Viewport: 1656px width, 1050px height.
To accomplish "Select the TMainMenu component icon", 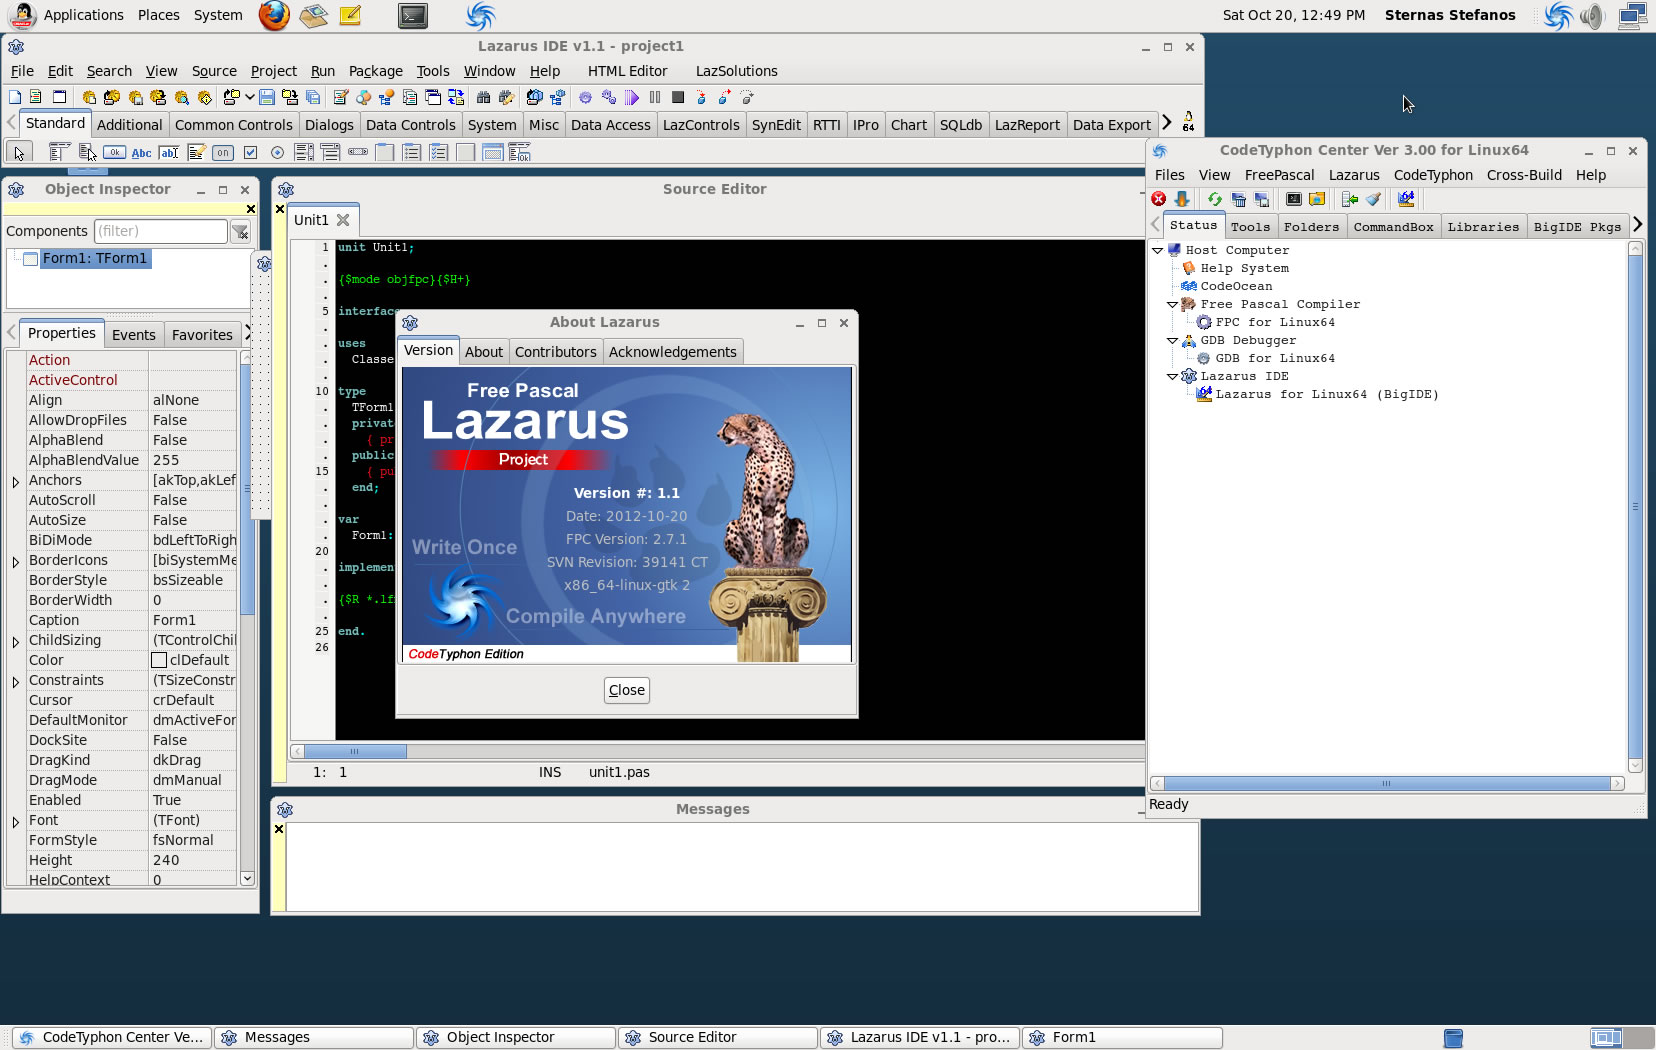I will coord(59,152).
